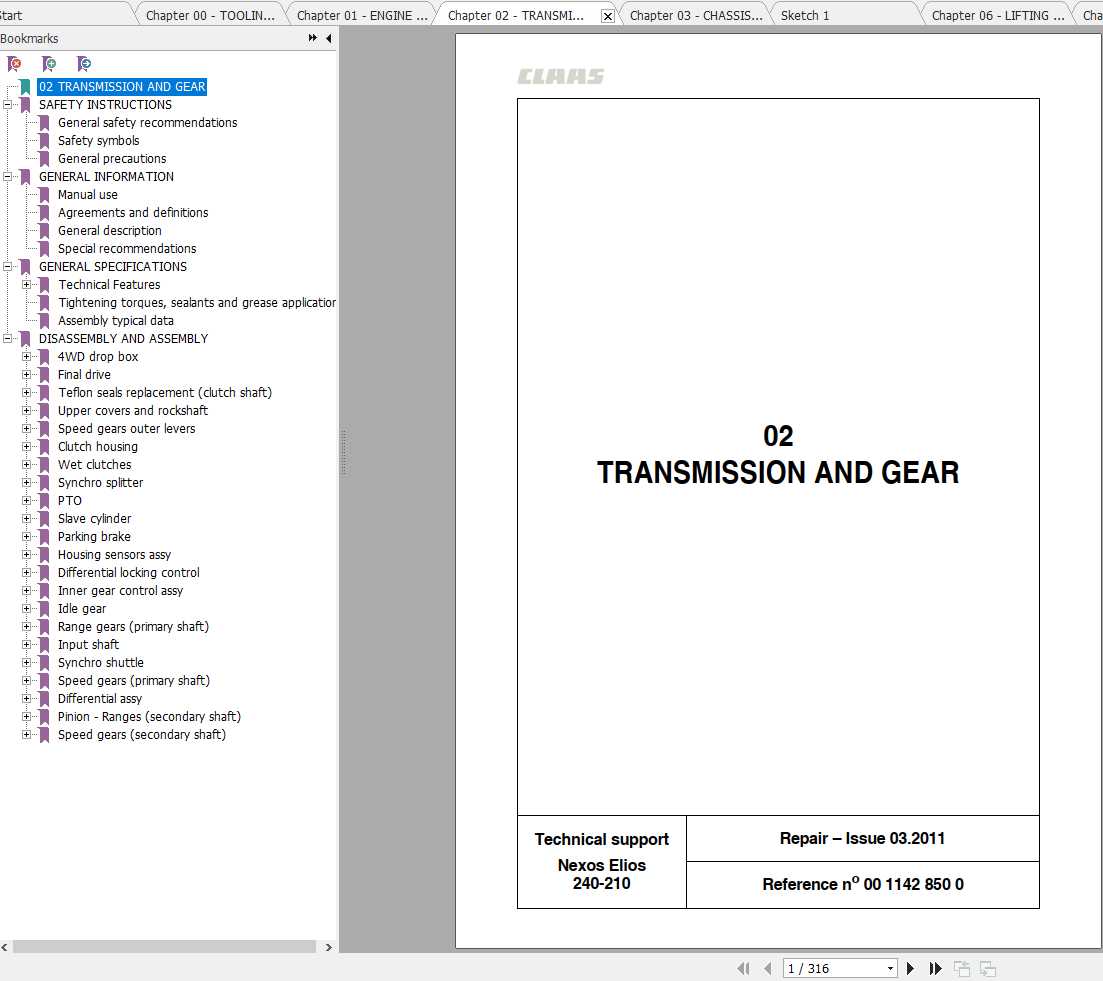Collapse DISASSEMBLY AND ASSEMBLY node
Viewport: 1103px width, 981px height.
tap(8, 338)
